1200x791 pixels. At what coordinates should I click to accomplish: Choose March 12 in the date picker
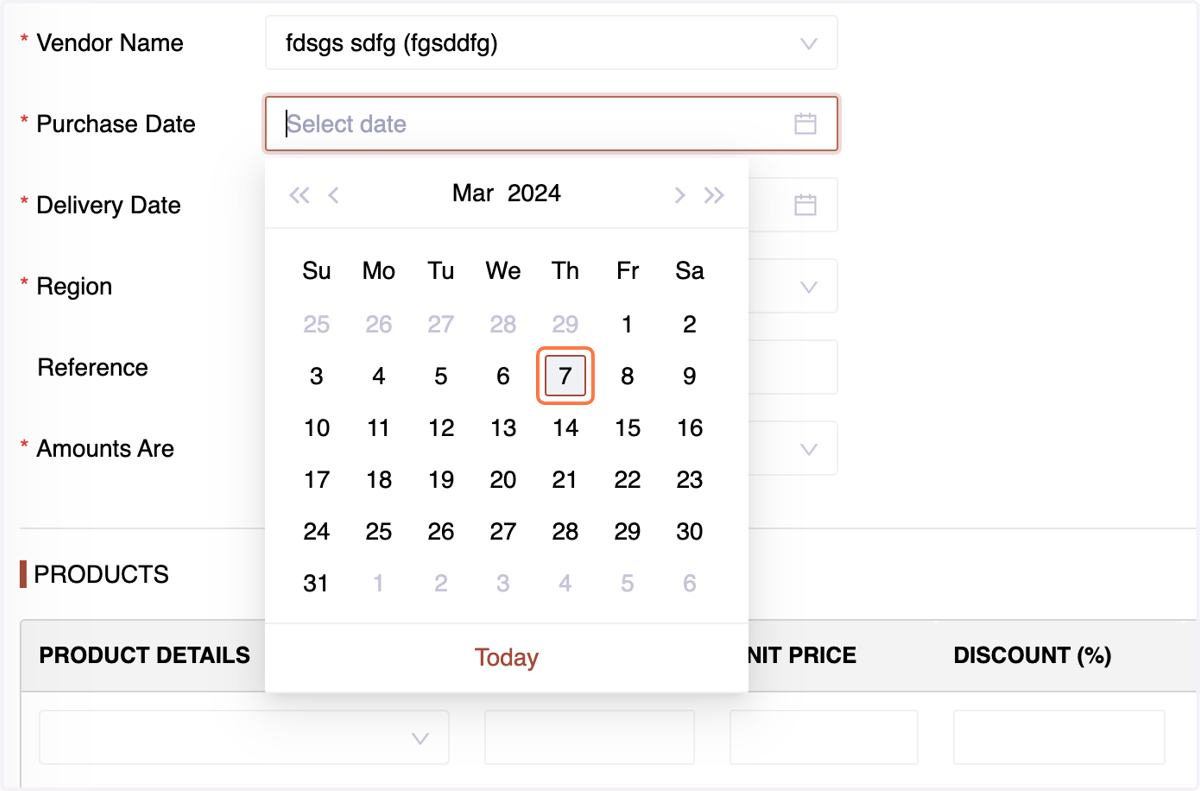[x=441, y=428]
